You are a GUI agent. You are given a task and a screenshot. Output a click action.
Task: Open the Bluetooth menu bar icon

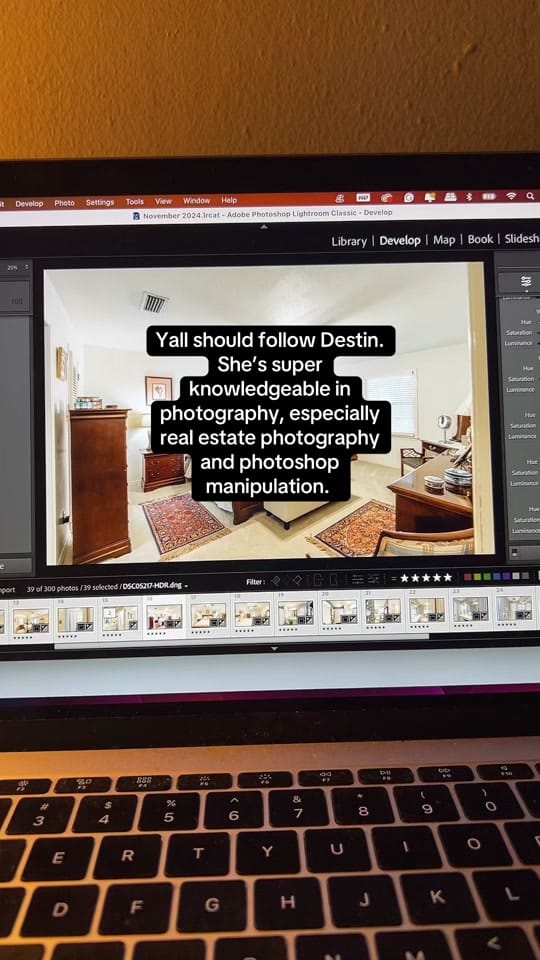(469, 197)
